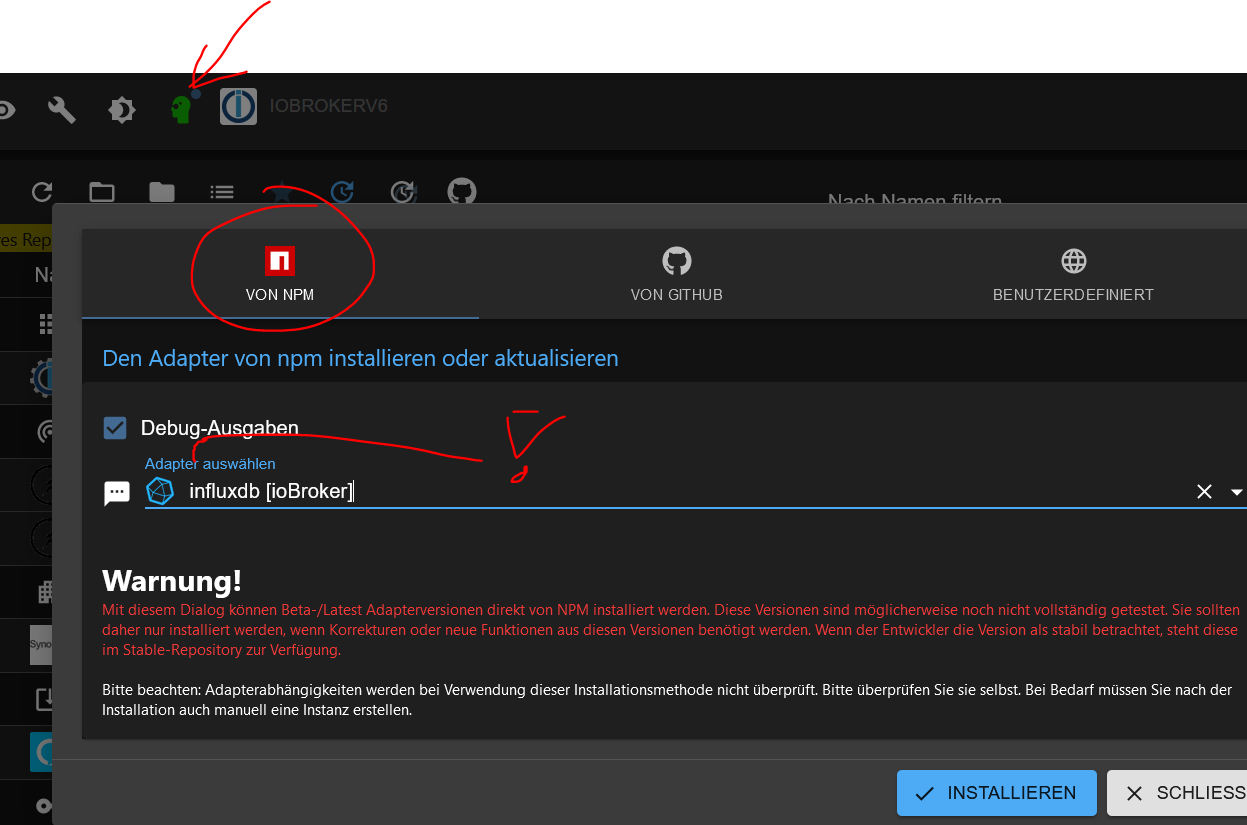Screen dimensions: 1247x825
Task: Click the globe icon above Benutzerdefiniert
Action: [x=1073, y=261]
